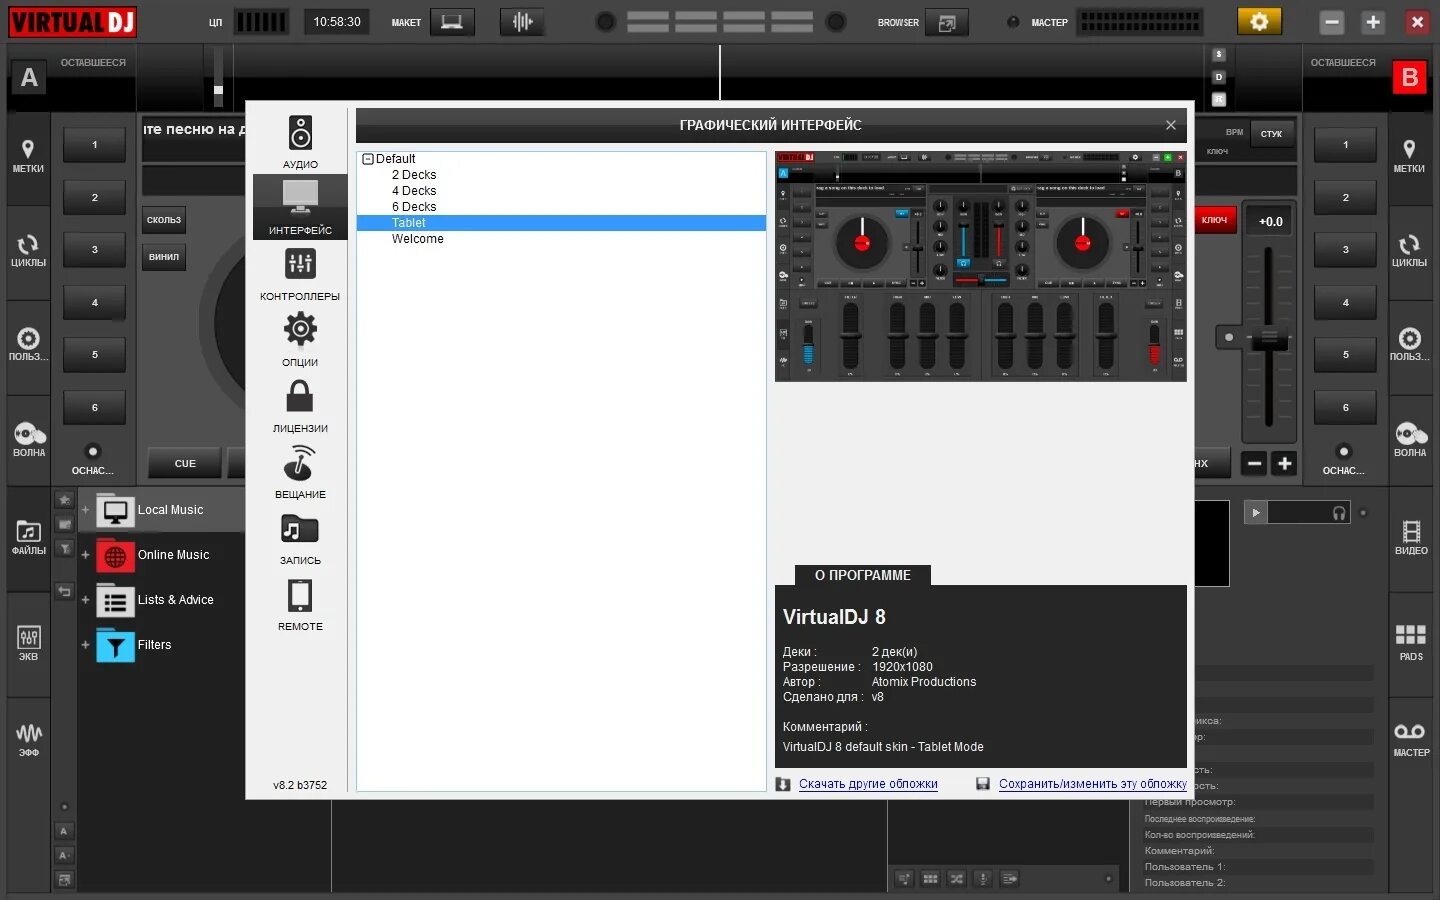Image resolution: width=1440 pixels, height=900 pixels.
Task: Expand the Local Music folder
Action: (x=85, y=510)
